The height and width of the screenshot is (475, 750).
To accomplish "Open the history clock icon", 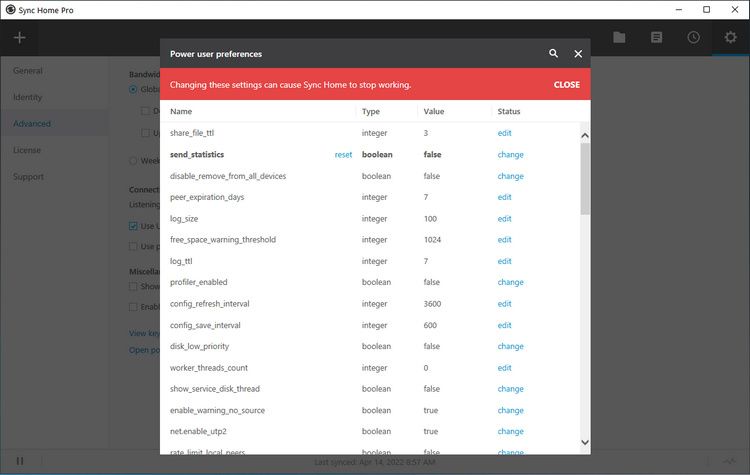I will pos(693,38).
